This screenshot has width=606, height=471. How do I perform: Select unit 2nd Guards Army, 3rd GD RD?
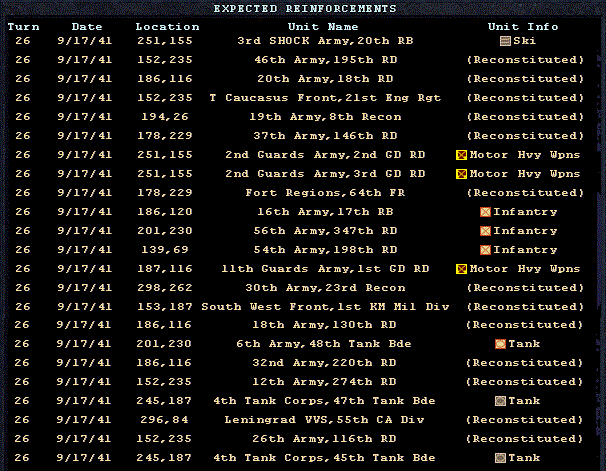tap(325, 174)
